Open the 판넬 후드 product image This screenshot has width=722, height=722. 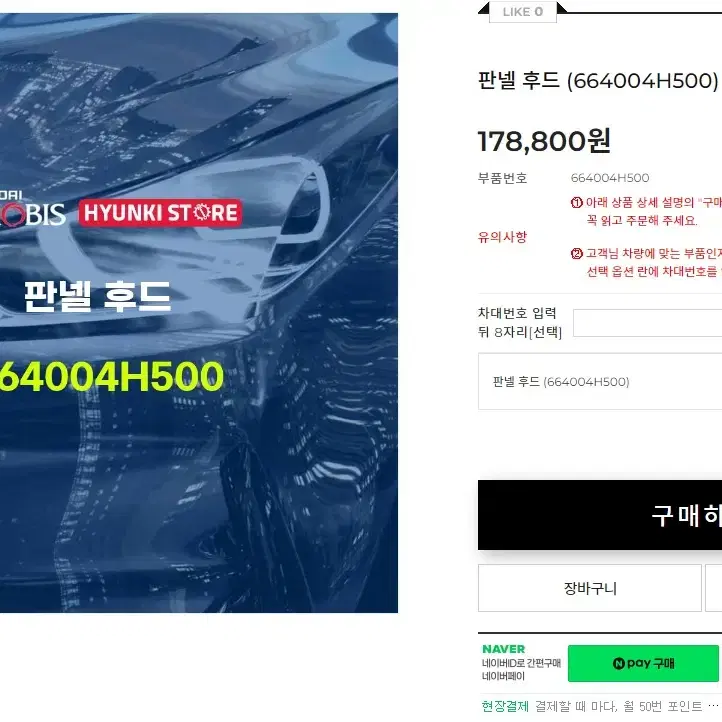click(x=199, y=313)
